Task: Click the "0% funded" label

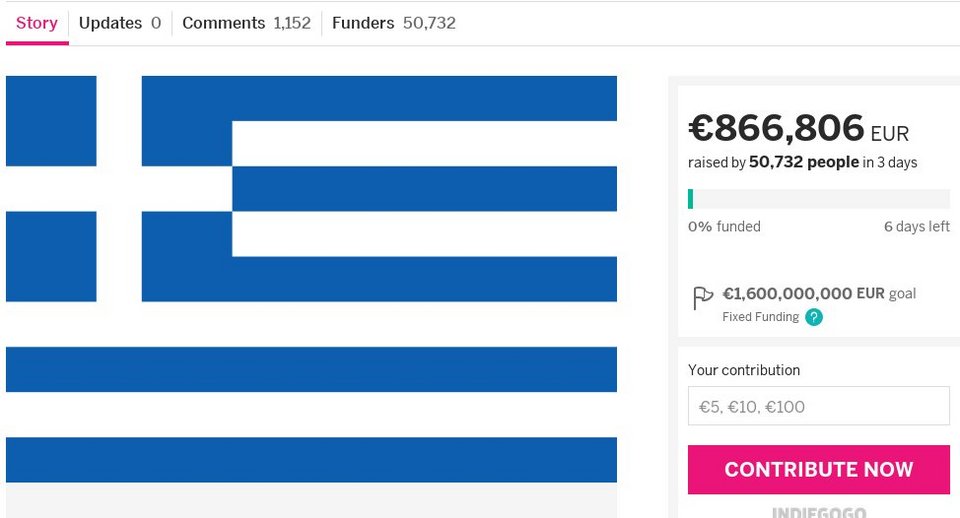Action: click(x=724, y=227)
